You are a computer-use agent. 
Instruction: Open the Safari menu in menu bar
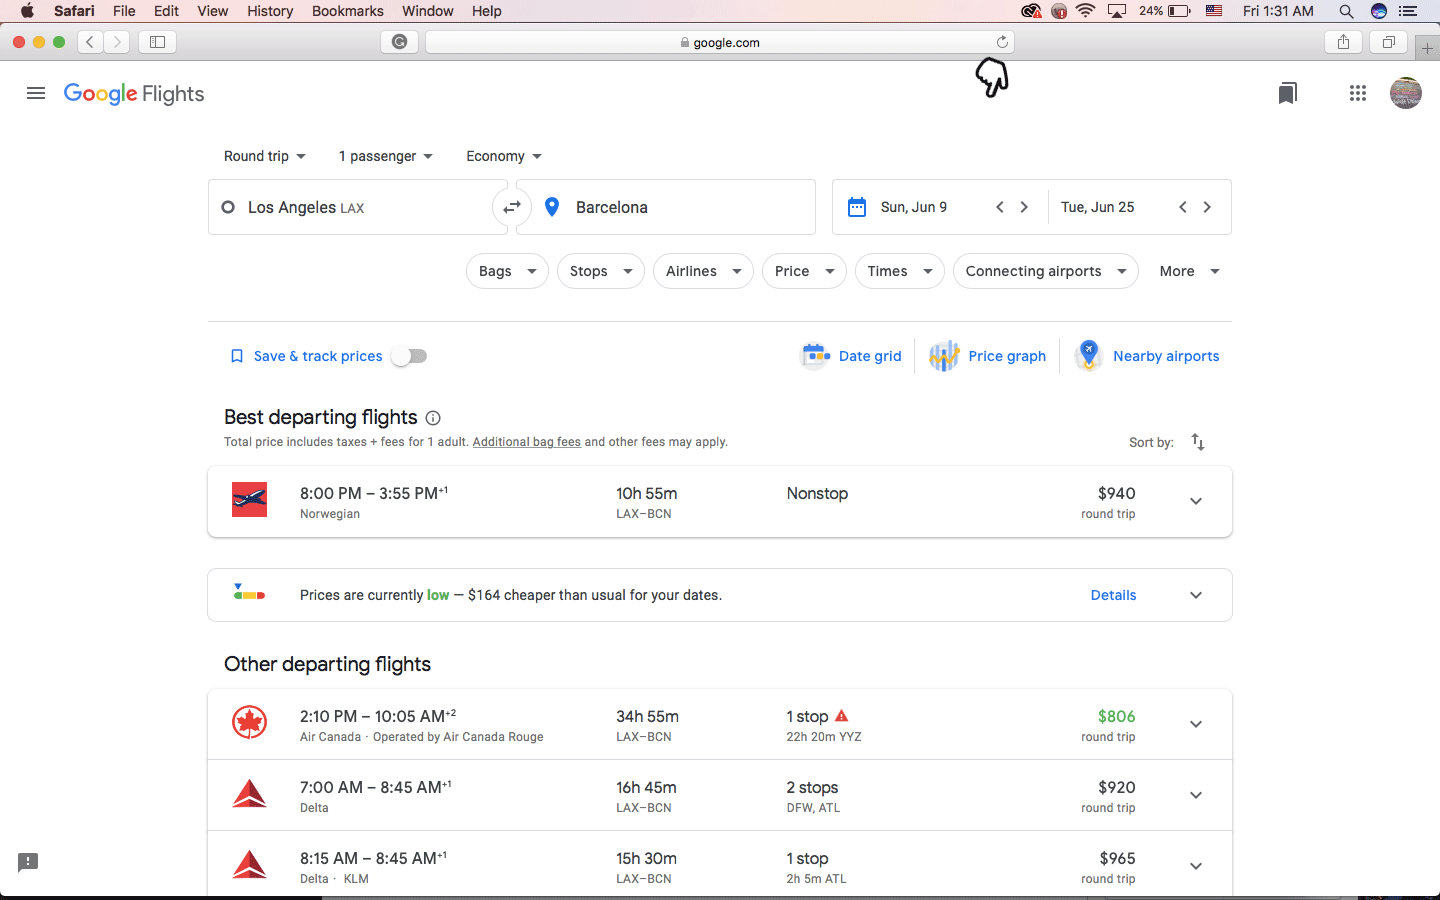tap(74, 11)
